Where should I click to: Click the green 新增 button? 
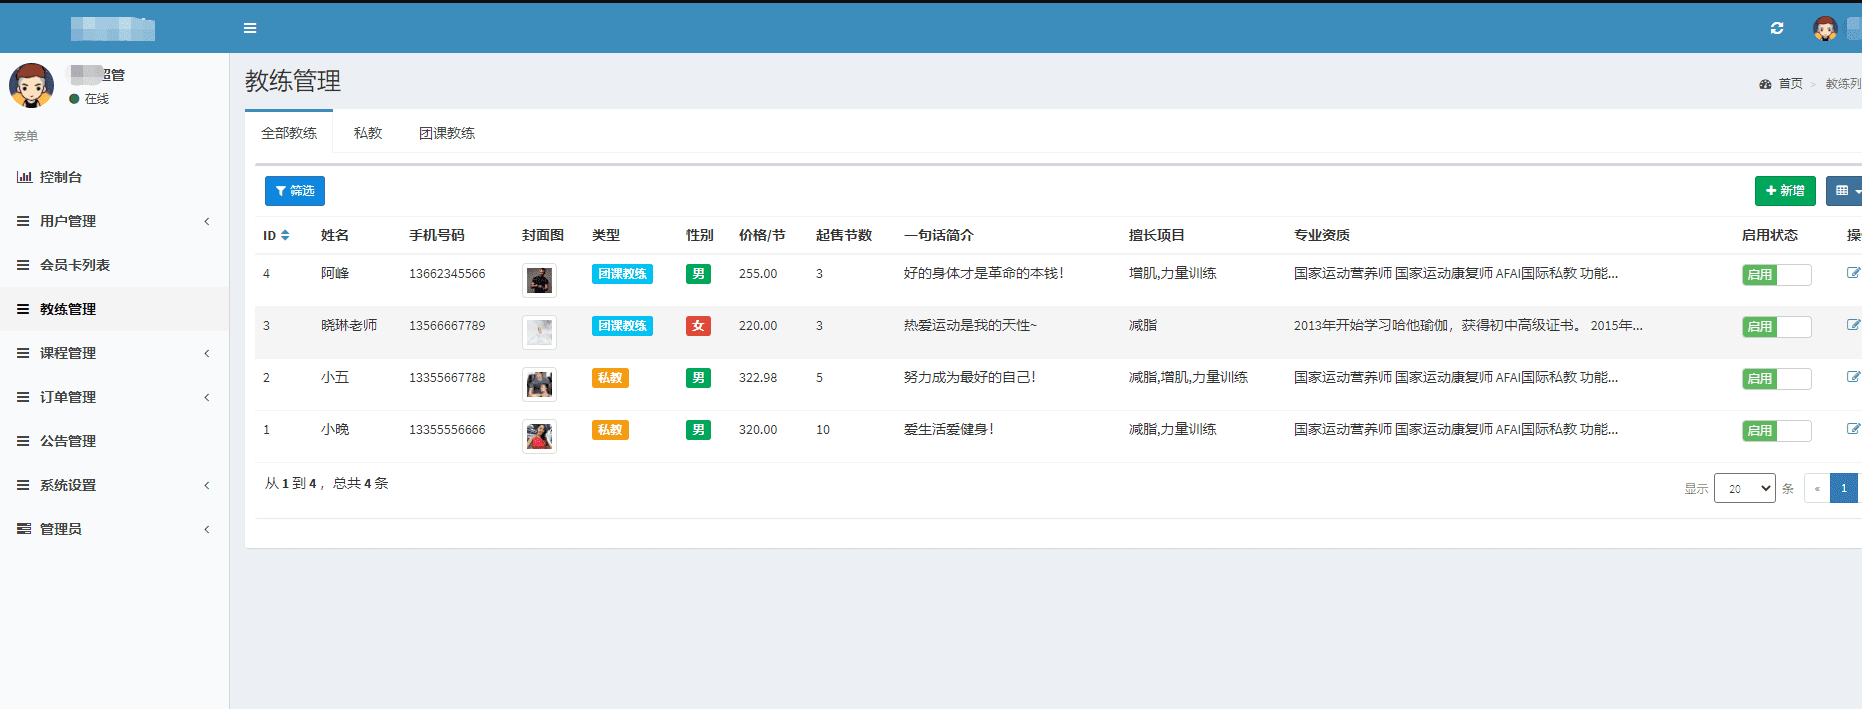(x=1785, y=191)
